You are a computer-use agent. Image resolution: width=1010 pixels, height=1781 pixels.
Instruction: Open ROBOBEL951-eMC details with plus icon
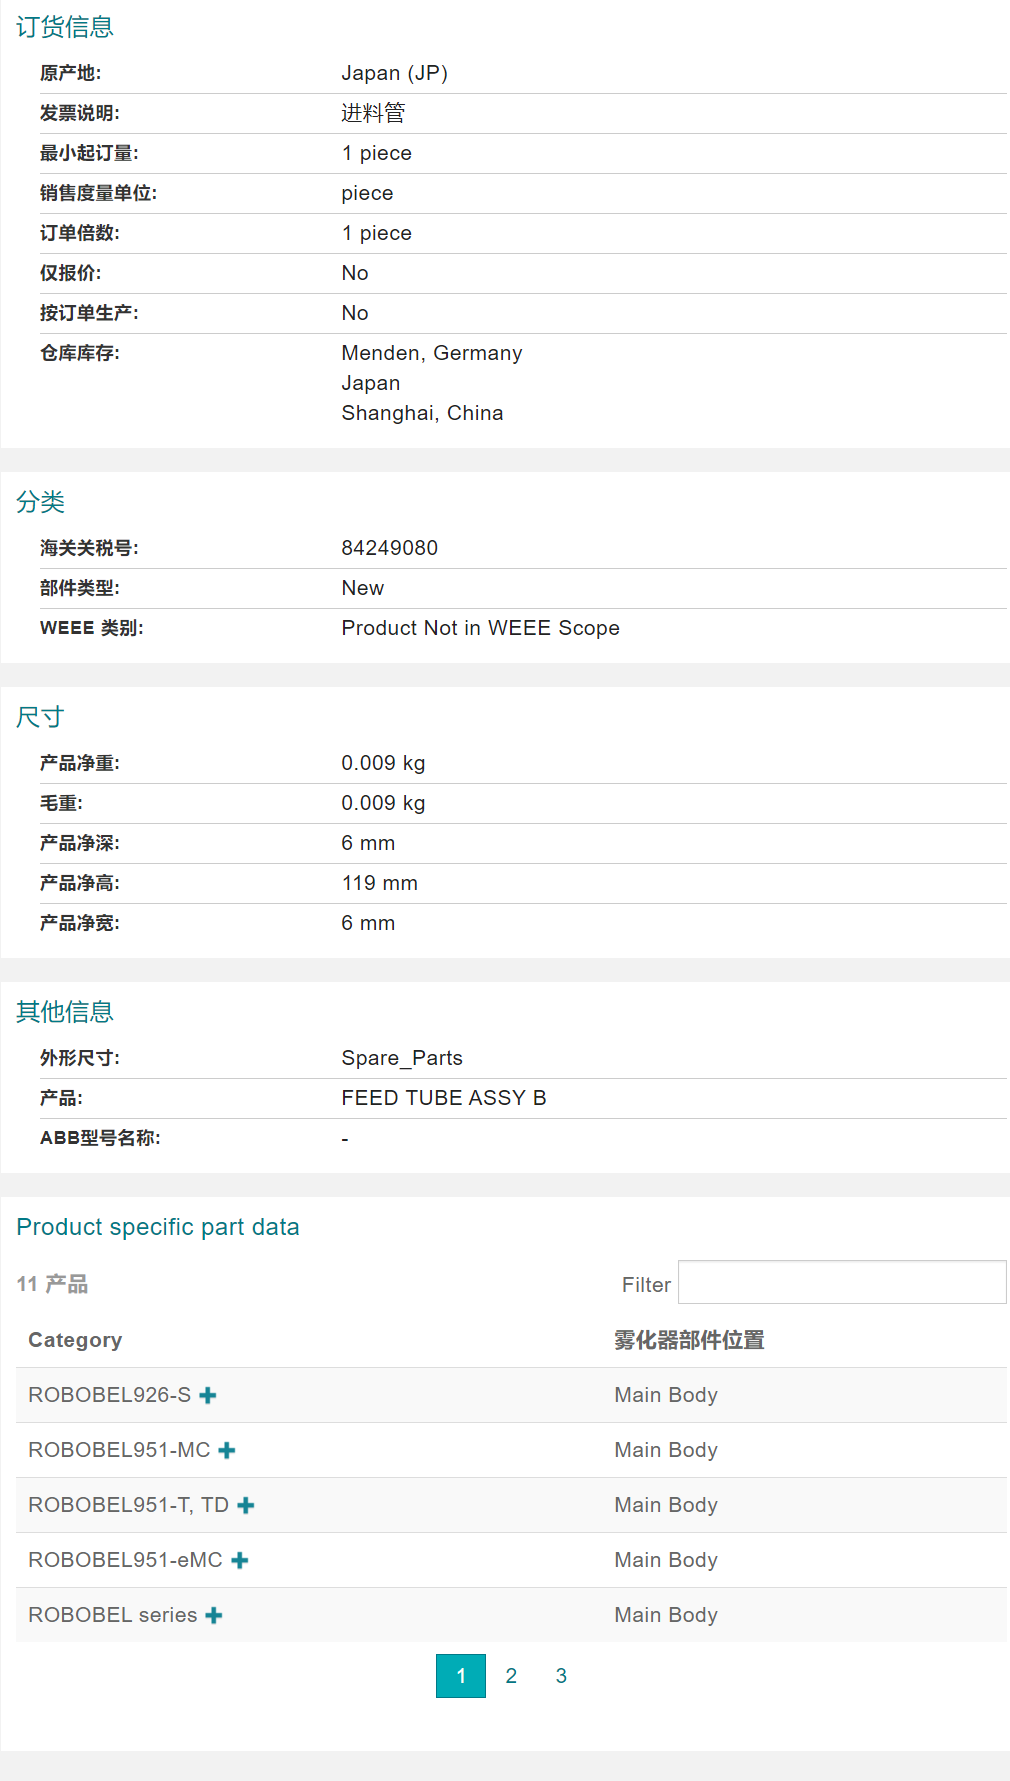(x=240, y=1560)
